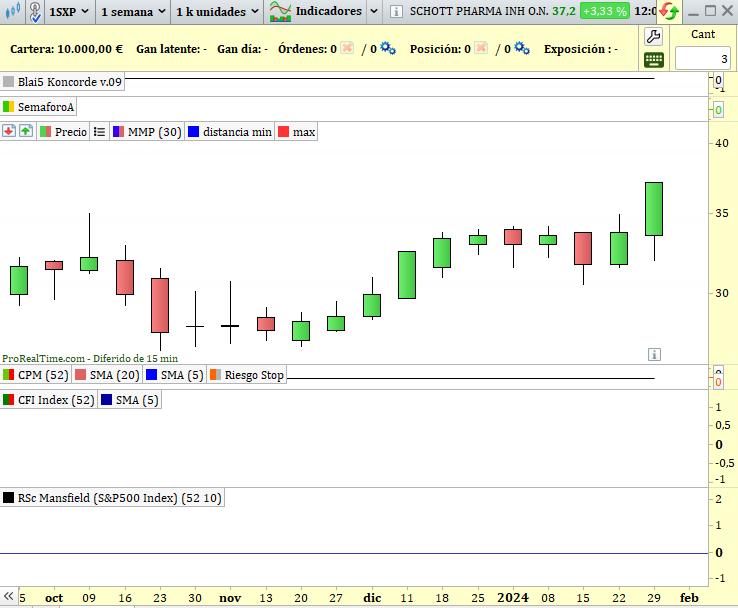Click the green keyboard trading icon
Image resolution: width=738 pixels, height=608 pixels.
pos(653,60)
